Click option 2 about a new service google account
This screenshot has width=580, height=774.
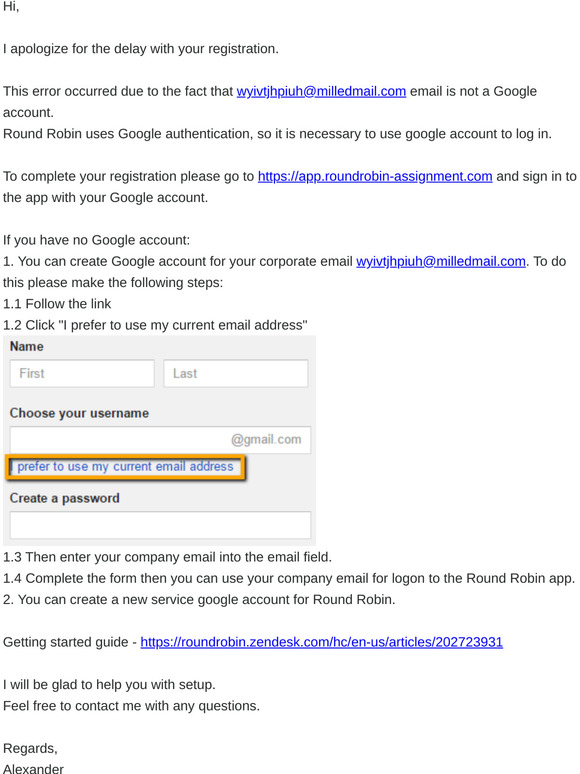pos(199,599)
